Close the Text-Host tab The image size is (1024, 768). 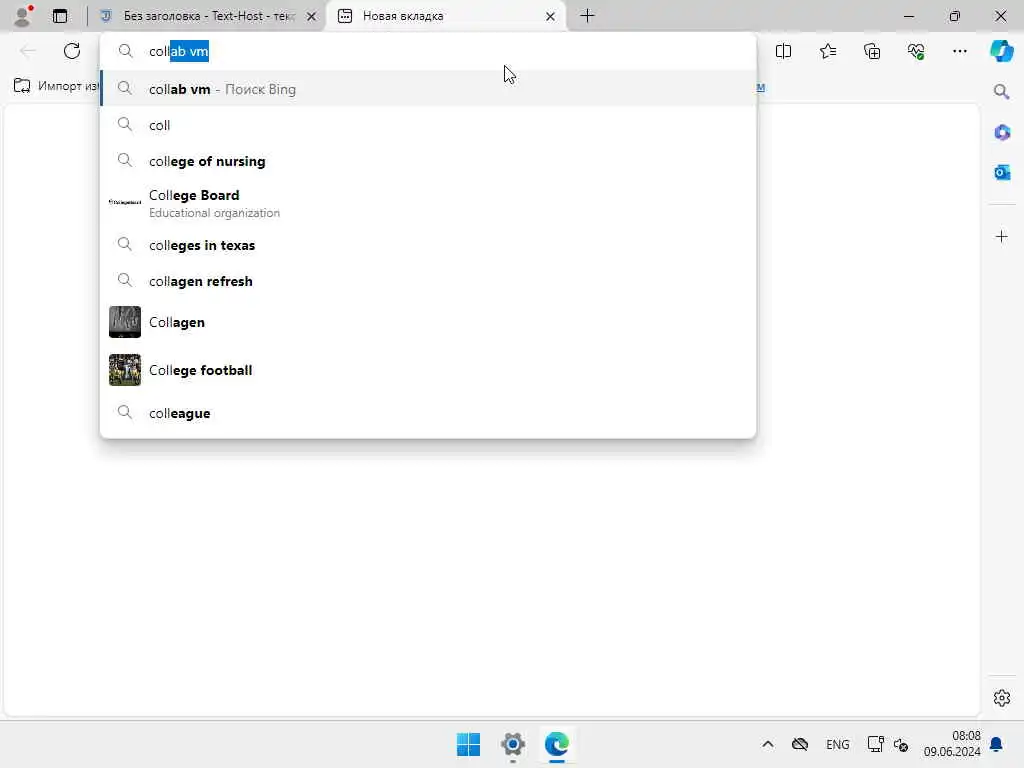[x=312, y=16]
